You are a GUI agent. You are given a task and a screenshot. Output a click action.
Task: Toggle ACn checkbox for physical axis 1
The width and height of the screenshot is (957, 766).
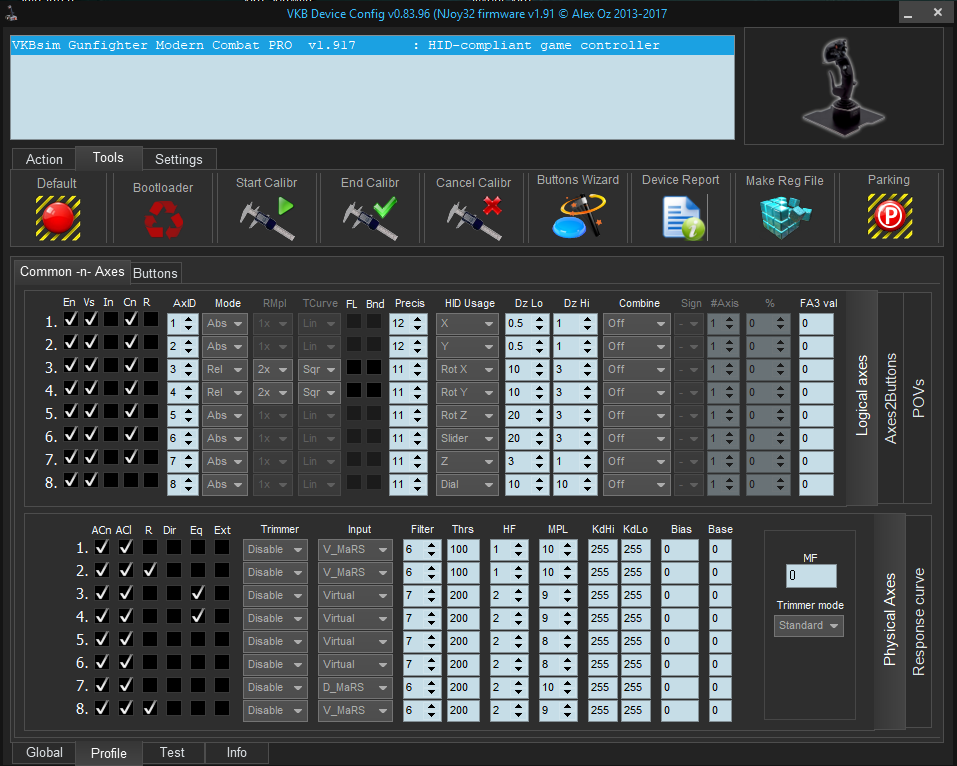coord(102,547)
